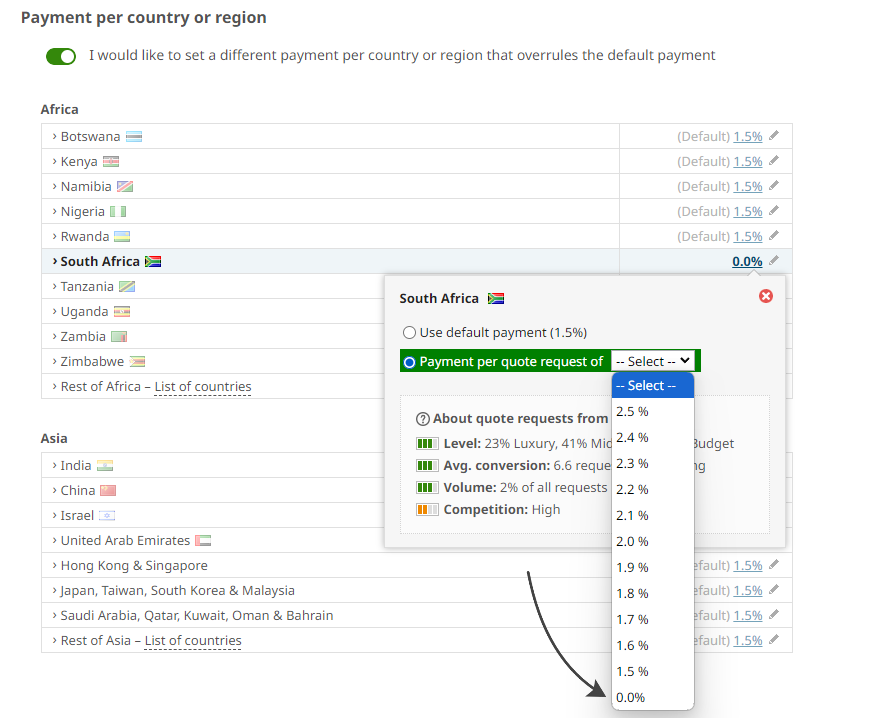Open Rest of Africa list of countries
Screen dimensions: 875x718
pos(203,386)
